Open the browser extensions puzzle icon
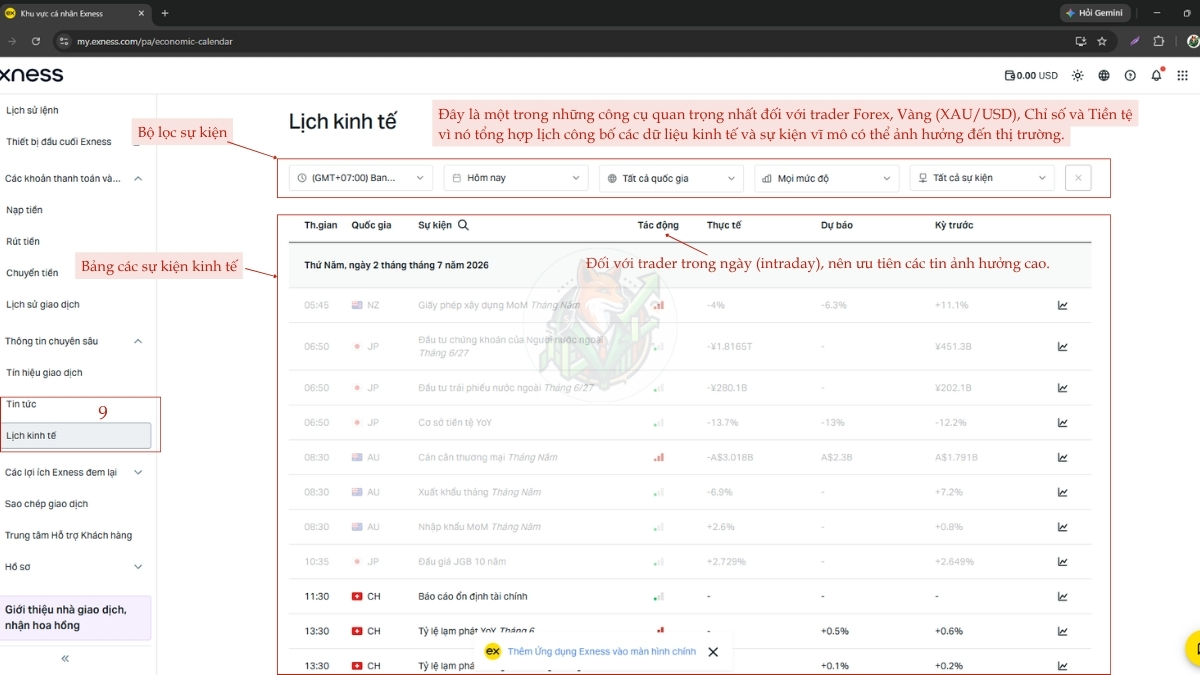The image size is (1200, 675). point(1159,42)
